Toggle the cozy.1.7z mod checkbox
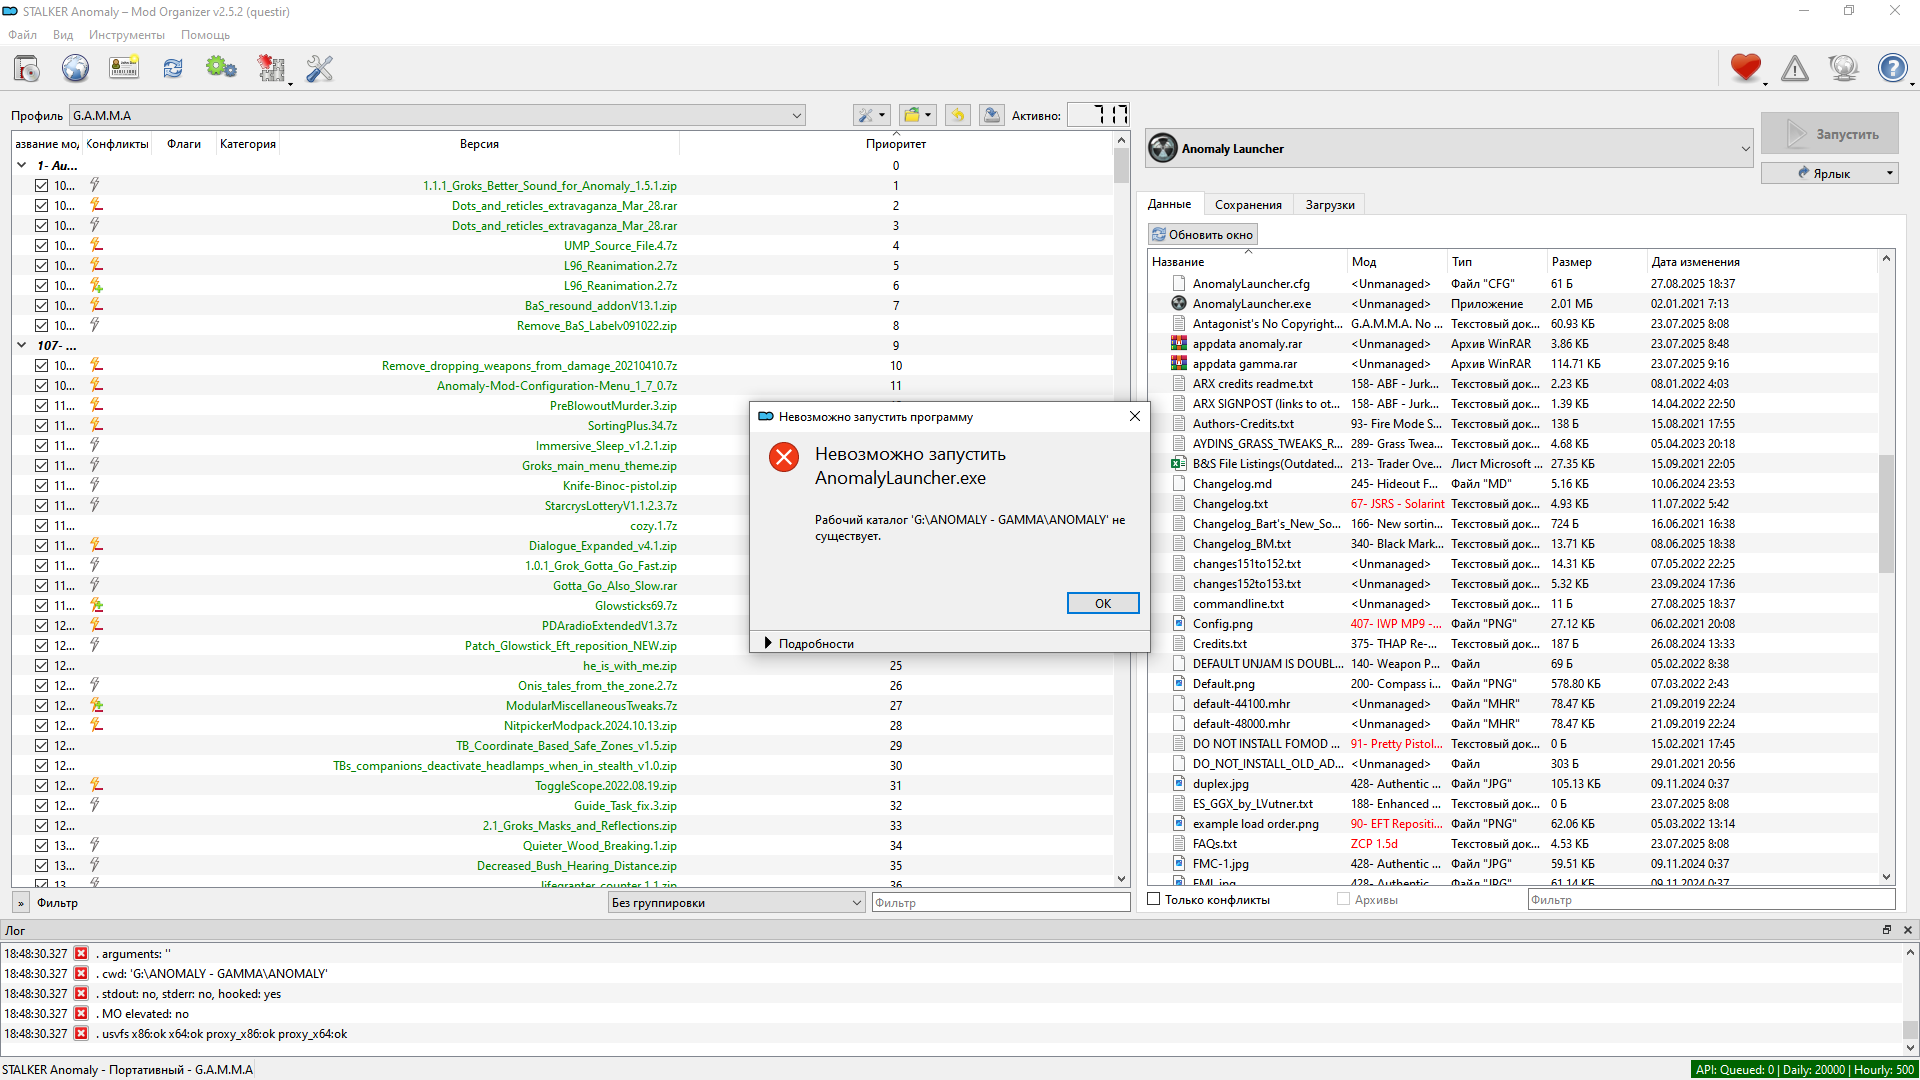 tap(41, 526)
